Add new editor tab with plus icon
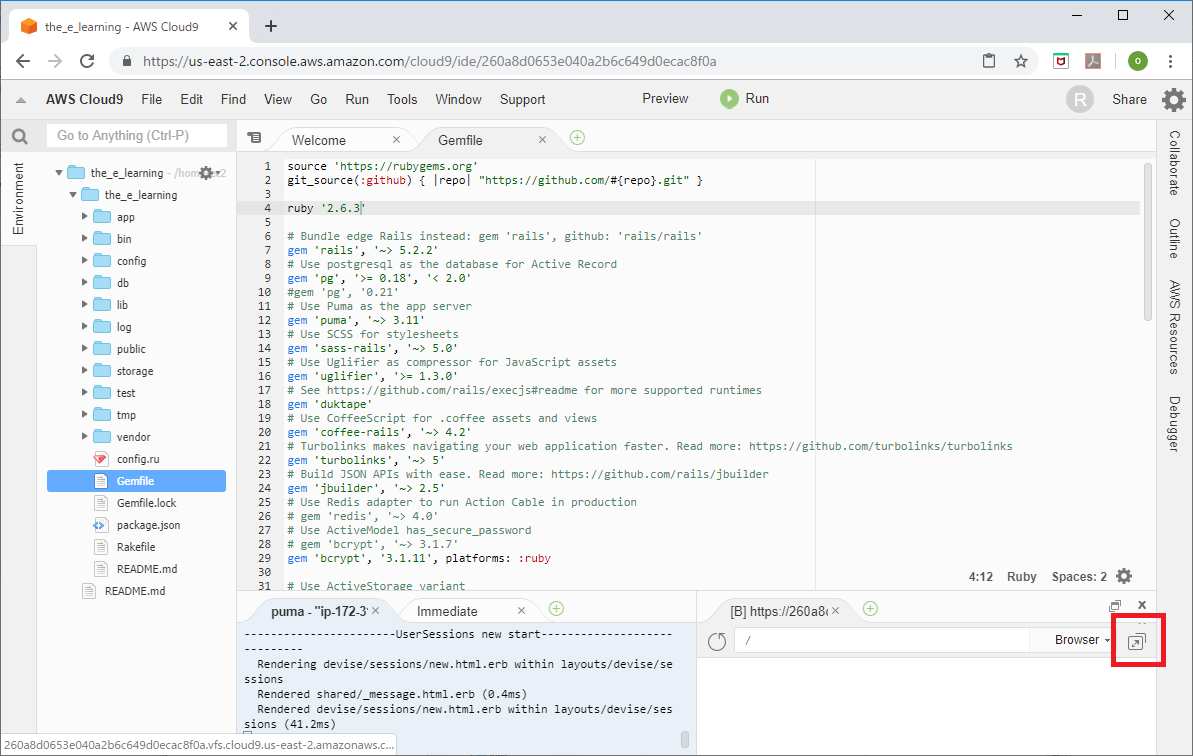 tap(577, 138)
